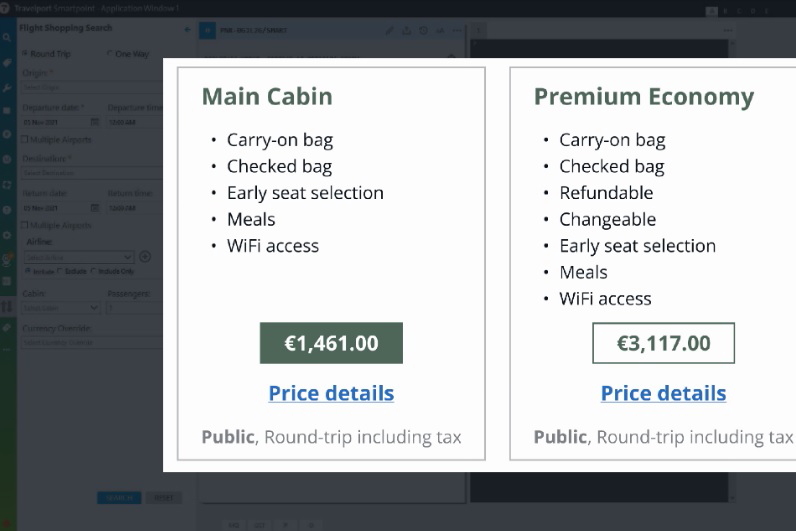Expand the Select Airline dropdown
Viewport: 796px width, 531px height.
point(78,257)
